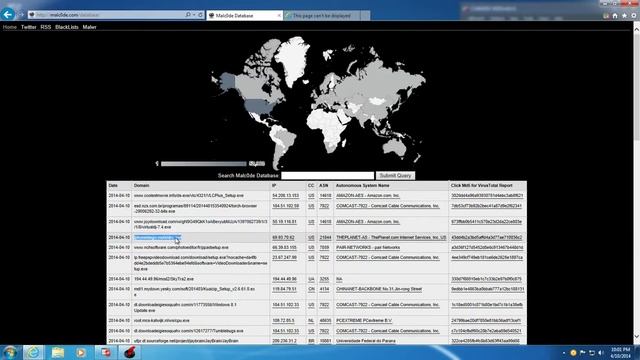
Task: Open ASN link 21844
Action: (325, 237)
